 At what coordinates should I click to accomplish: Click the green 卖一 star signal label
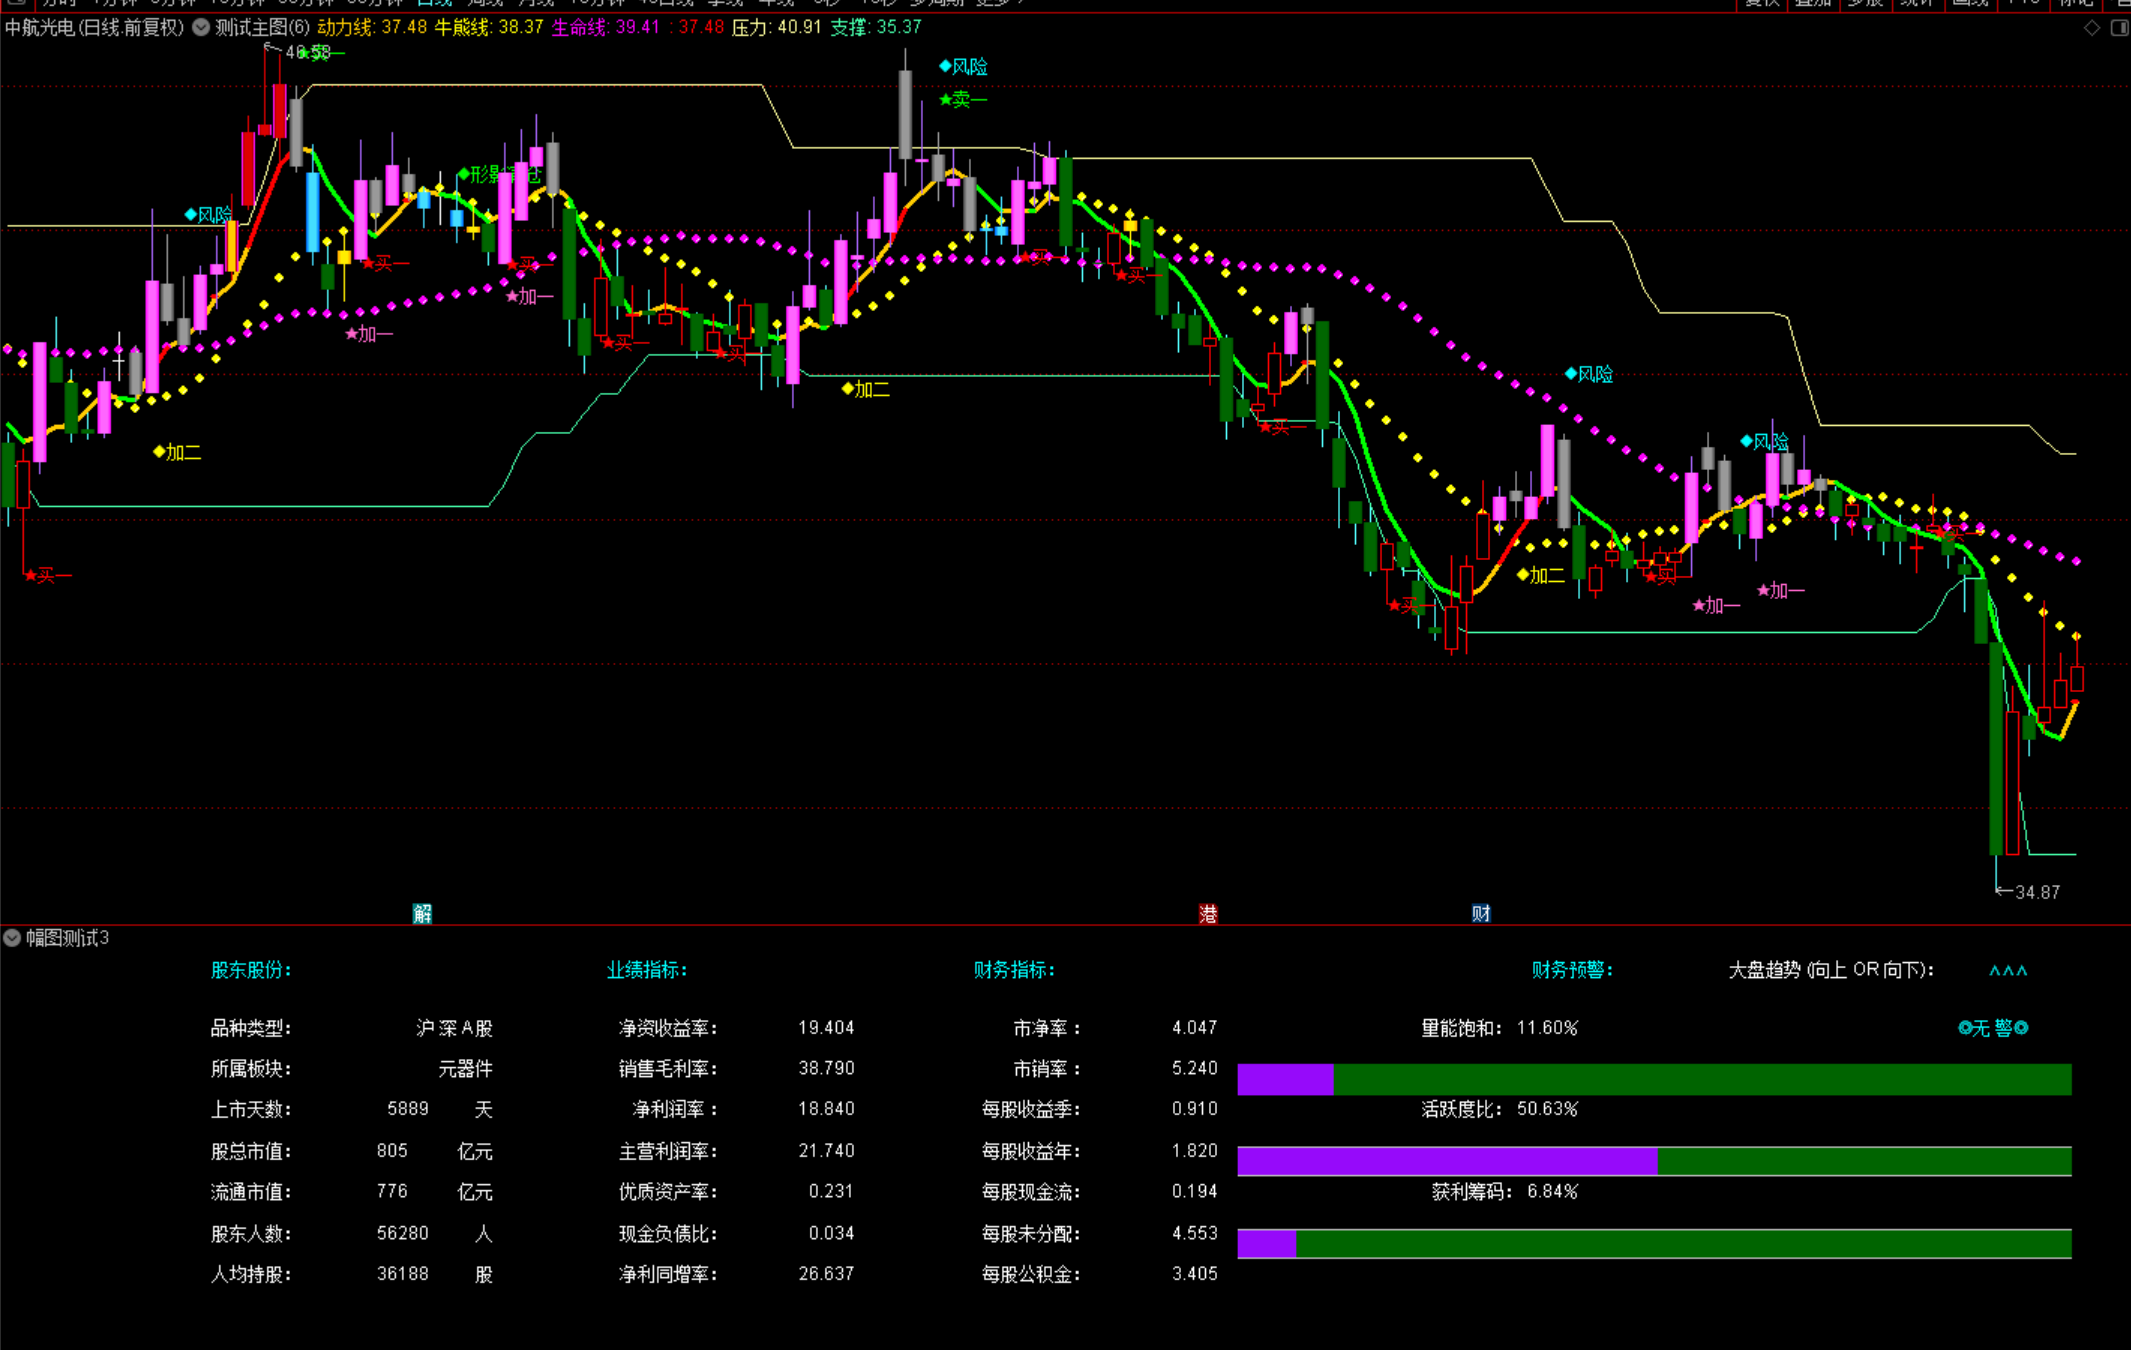click(x=963, y=99)
